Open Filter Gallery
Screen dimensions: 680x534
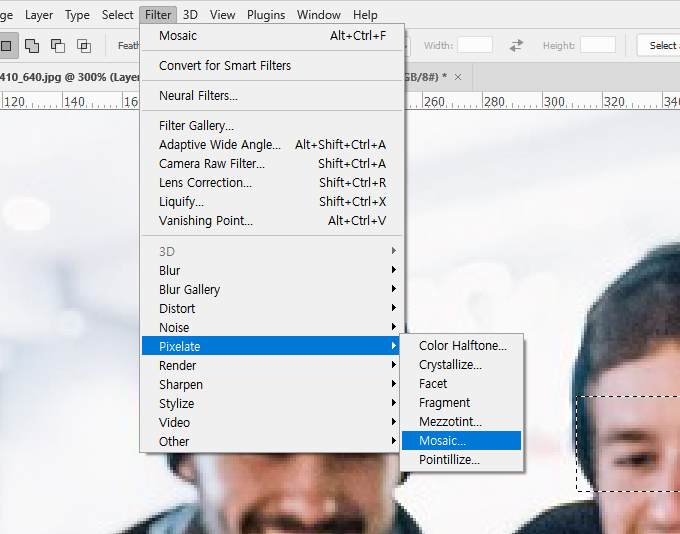pos(272,125)
